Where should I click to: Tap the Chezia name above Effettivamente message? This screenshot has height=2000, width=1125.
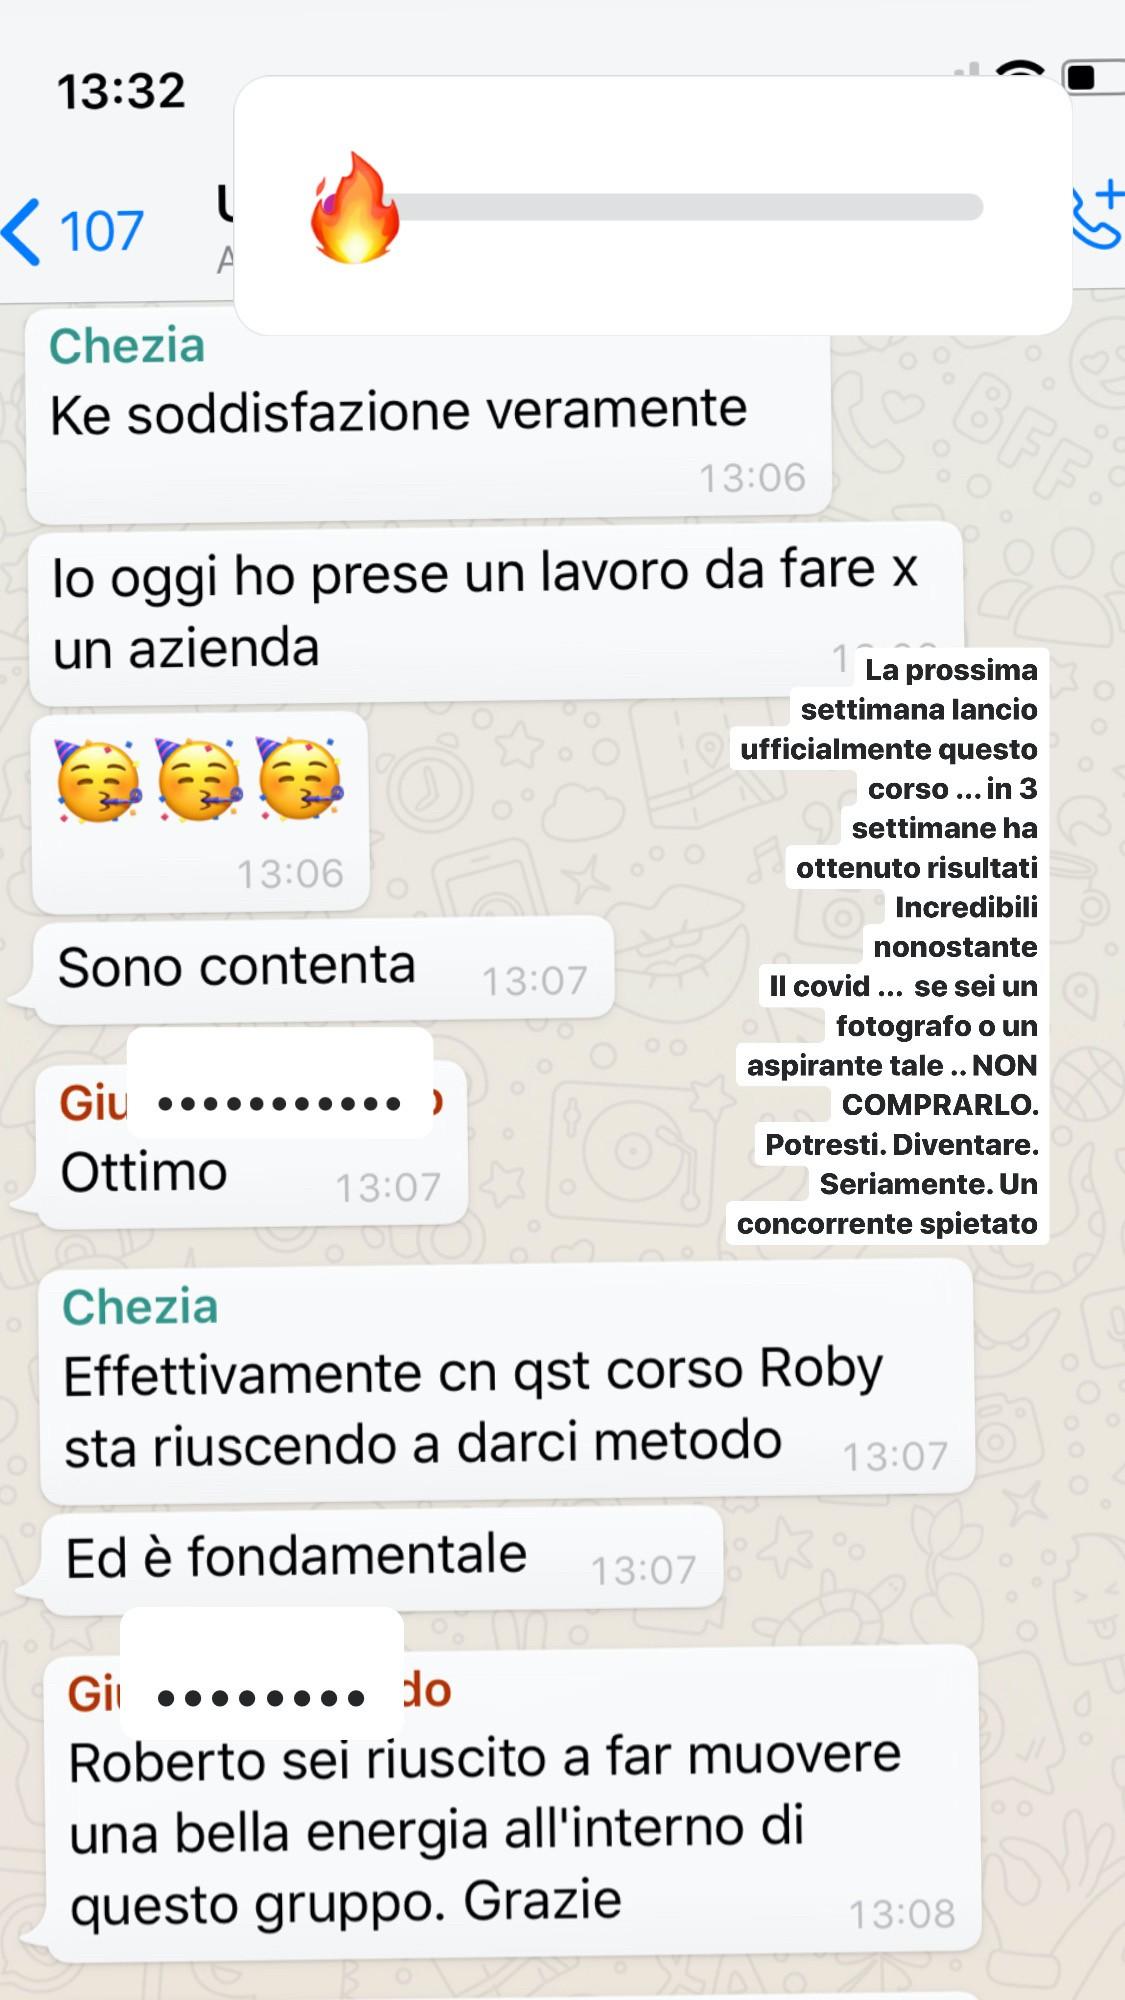tap(140, 1307)
